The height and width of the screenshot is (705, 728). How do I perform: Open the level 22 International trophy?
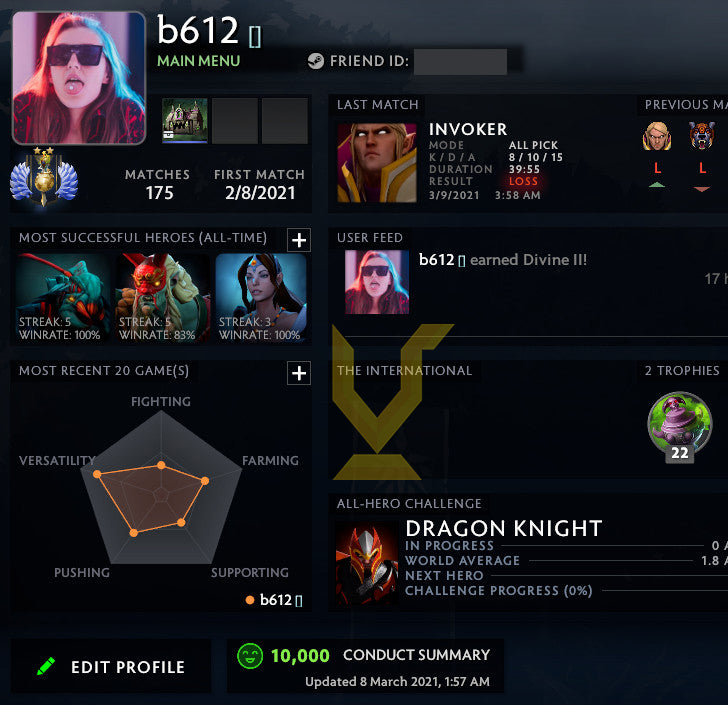pos(680,426)
